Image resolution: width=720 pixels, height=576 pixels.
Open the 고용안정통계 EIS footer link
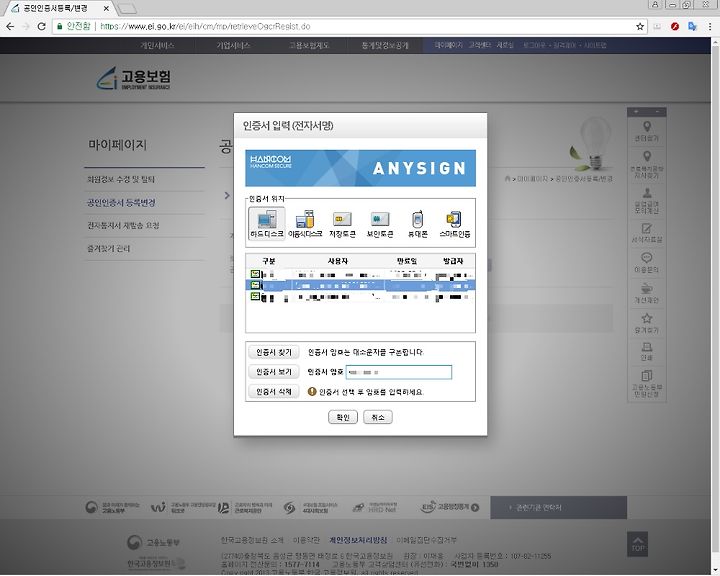[450, 507]
